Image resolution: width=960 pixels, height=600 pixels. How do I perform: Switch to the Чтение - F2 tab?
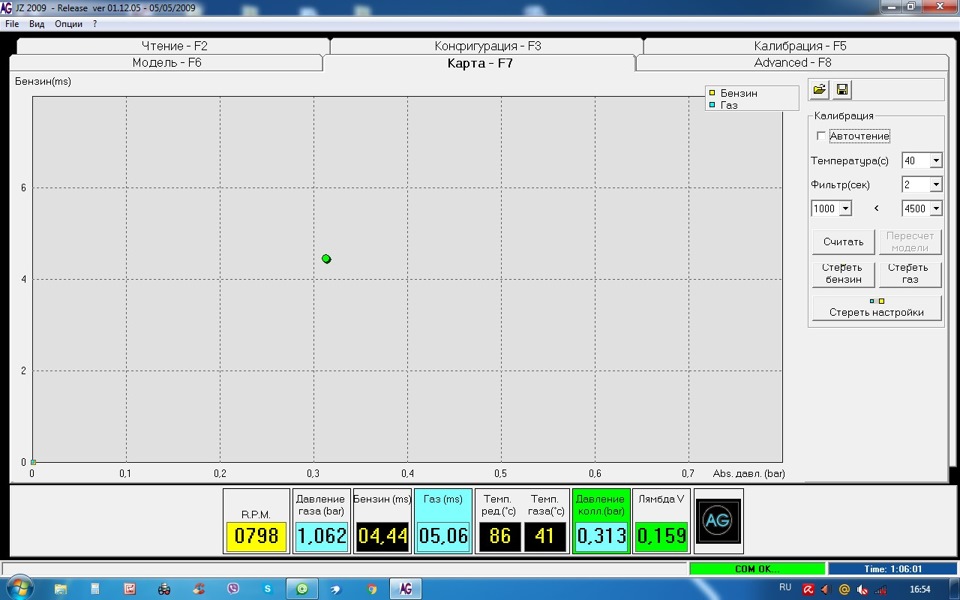pos(174,46)
